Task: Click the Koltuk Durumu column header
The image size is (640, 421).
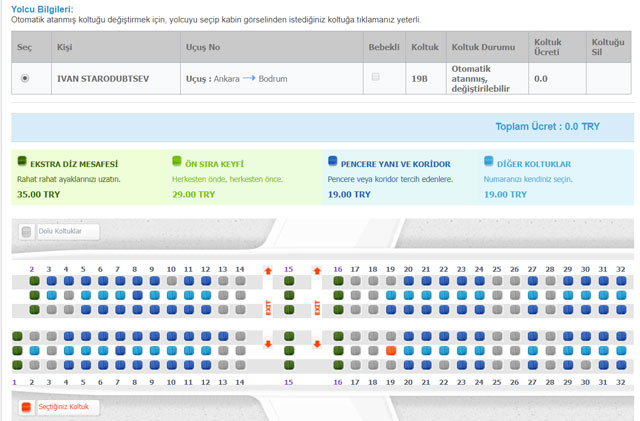Action: [483, 46]
